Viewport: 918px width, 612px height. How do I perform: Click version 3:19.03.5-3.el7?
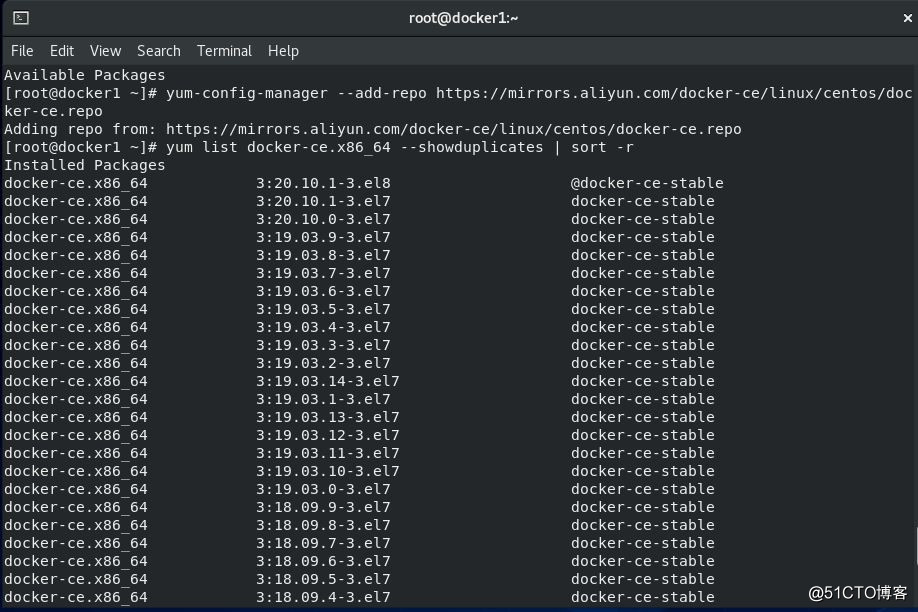pos(323,309)
